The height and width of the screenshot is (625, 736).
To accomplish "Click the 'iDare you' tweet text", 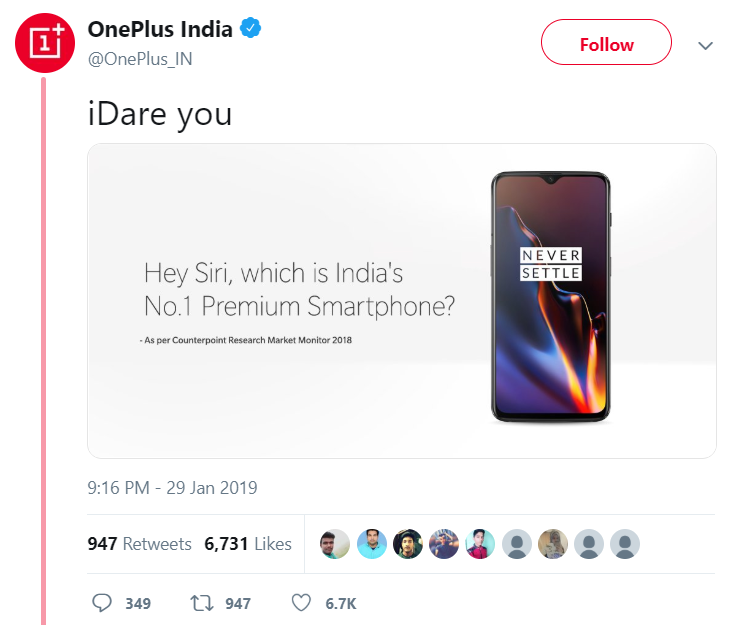I will 160,113.
